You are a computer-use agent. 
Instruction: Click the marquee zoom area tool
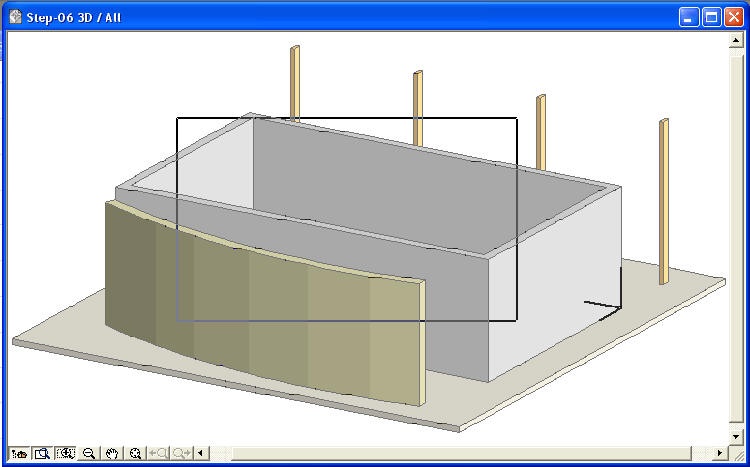66,453
